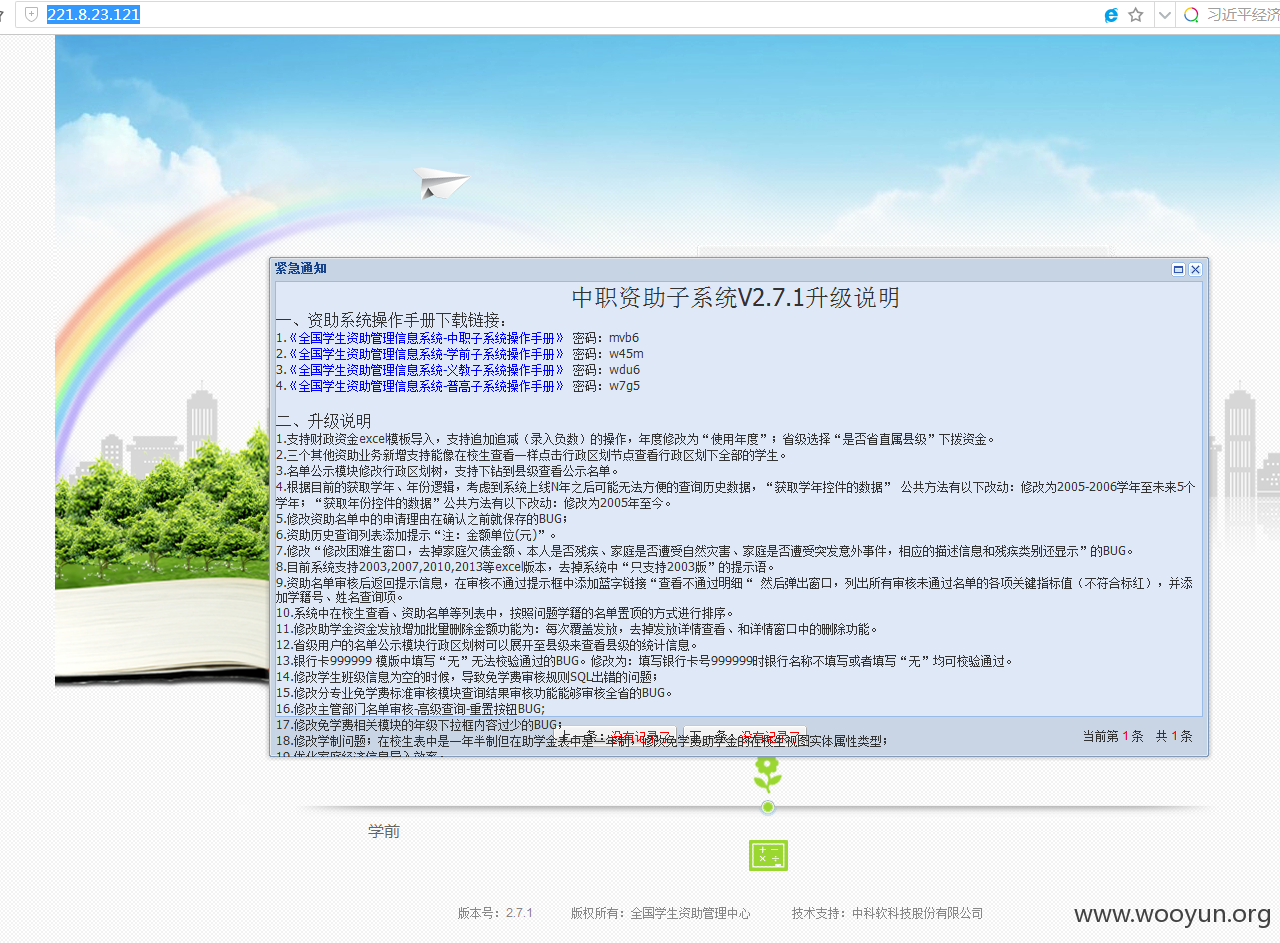Click the green math blackboard icon
Viewport: 1280px width, 943px height.
click(768, 855)
